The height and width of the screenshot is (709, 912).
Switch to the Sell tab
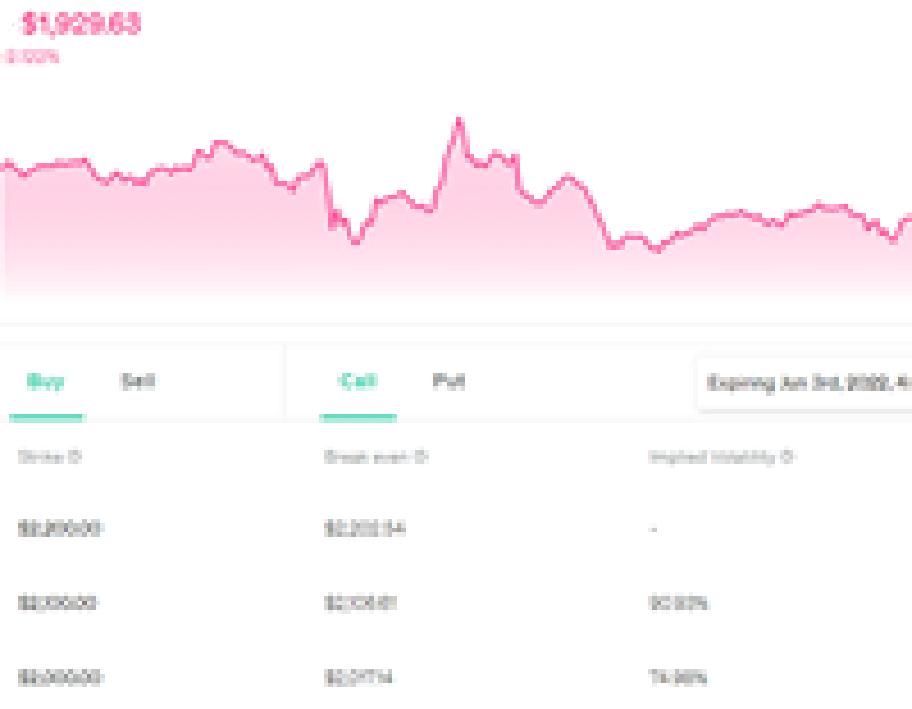(138, 381)
